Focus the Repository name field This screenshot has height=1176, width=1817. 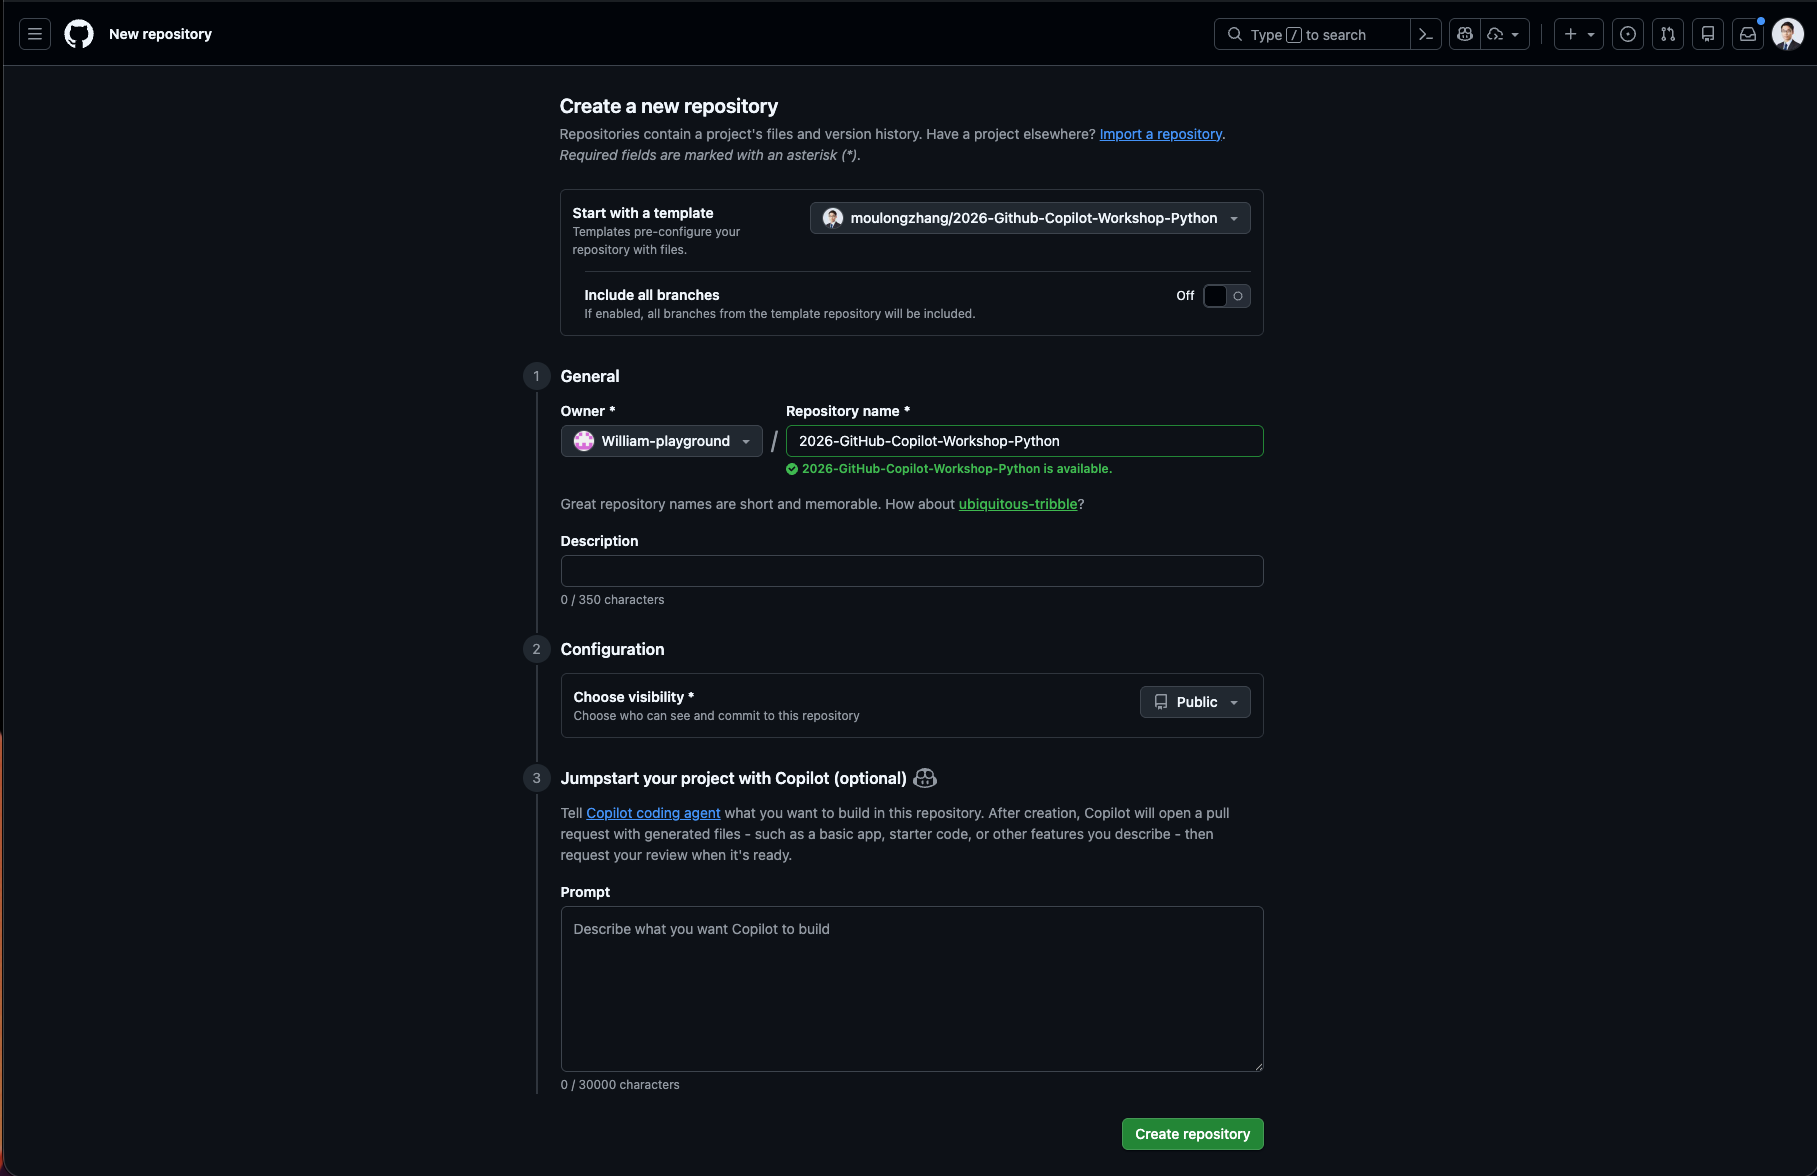click(x=1024, y=441)
